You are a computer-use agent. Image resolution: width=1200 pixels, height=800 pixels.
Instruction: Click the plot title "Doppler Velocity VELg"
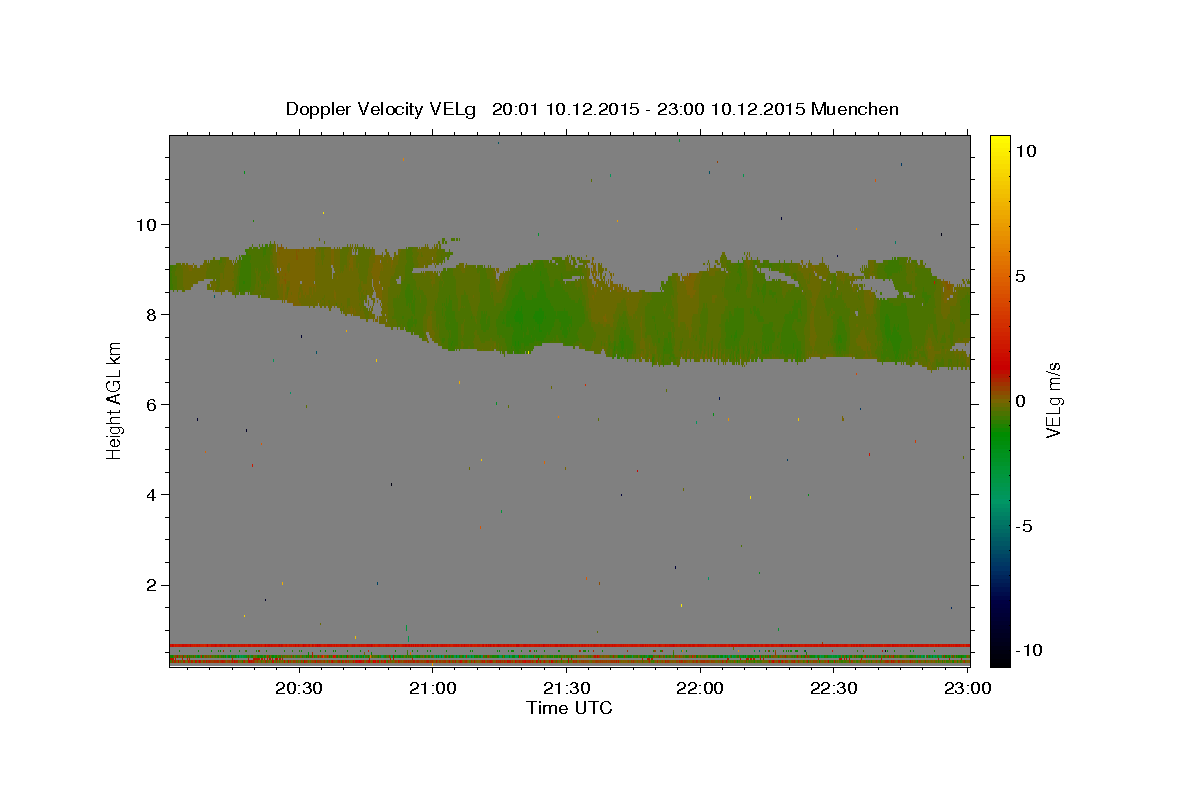[382, 109]
